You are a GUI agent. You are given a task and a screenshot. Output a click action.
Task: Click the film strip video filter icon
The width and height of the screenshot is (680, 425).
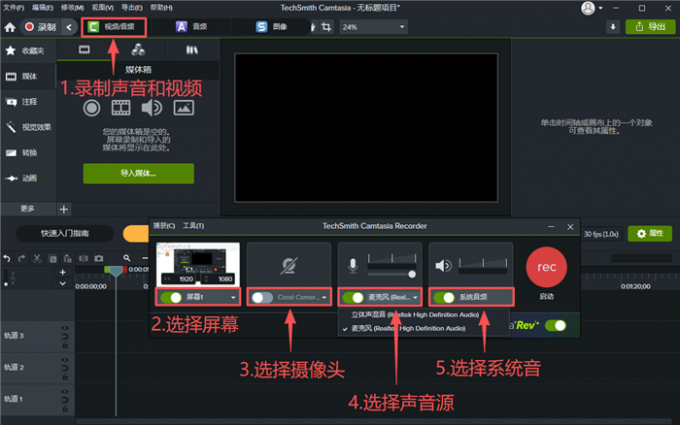coord(121,108)
